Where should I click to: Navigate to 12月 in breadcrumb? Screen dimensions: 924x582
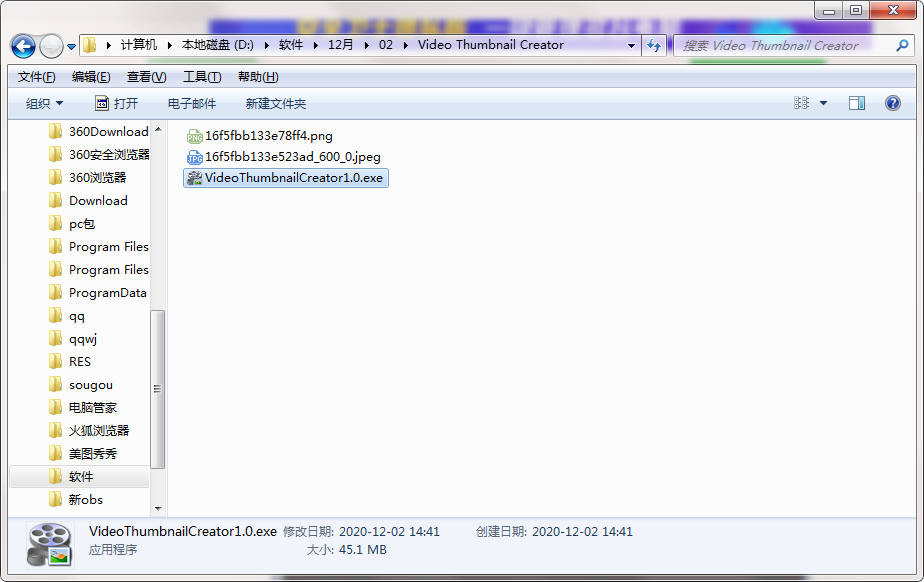point(341,45)
